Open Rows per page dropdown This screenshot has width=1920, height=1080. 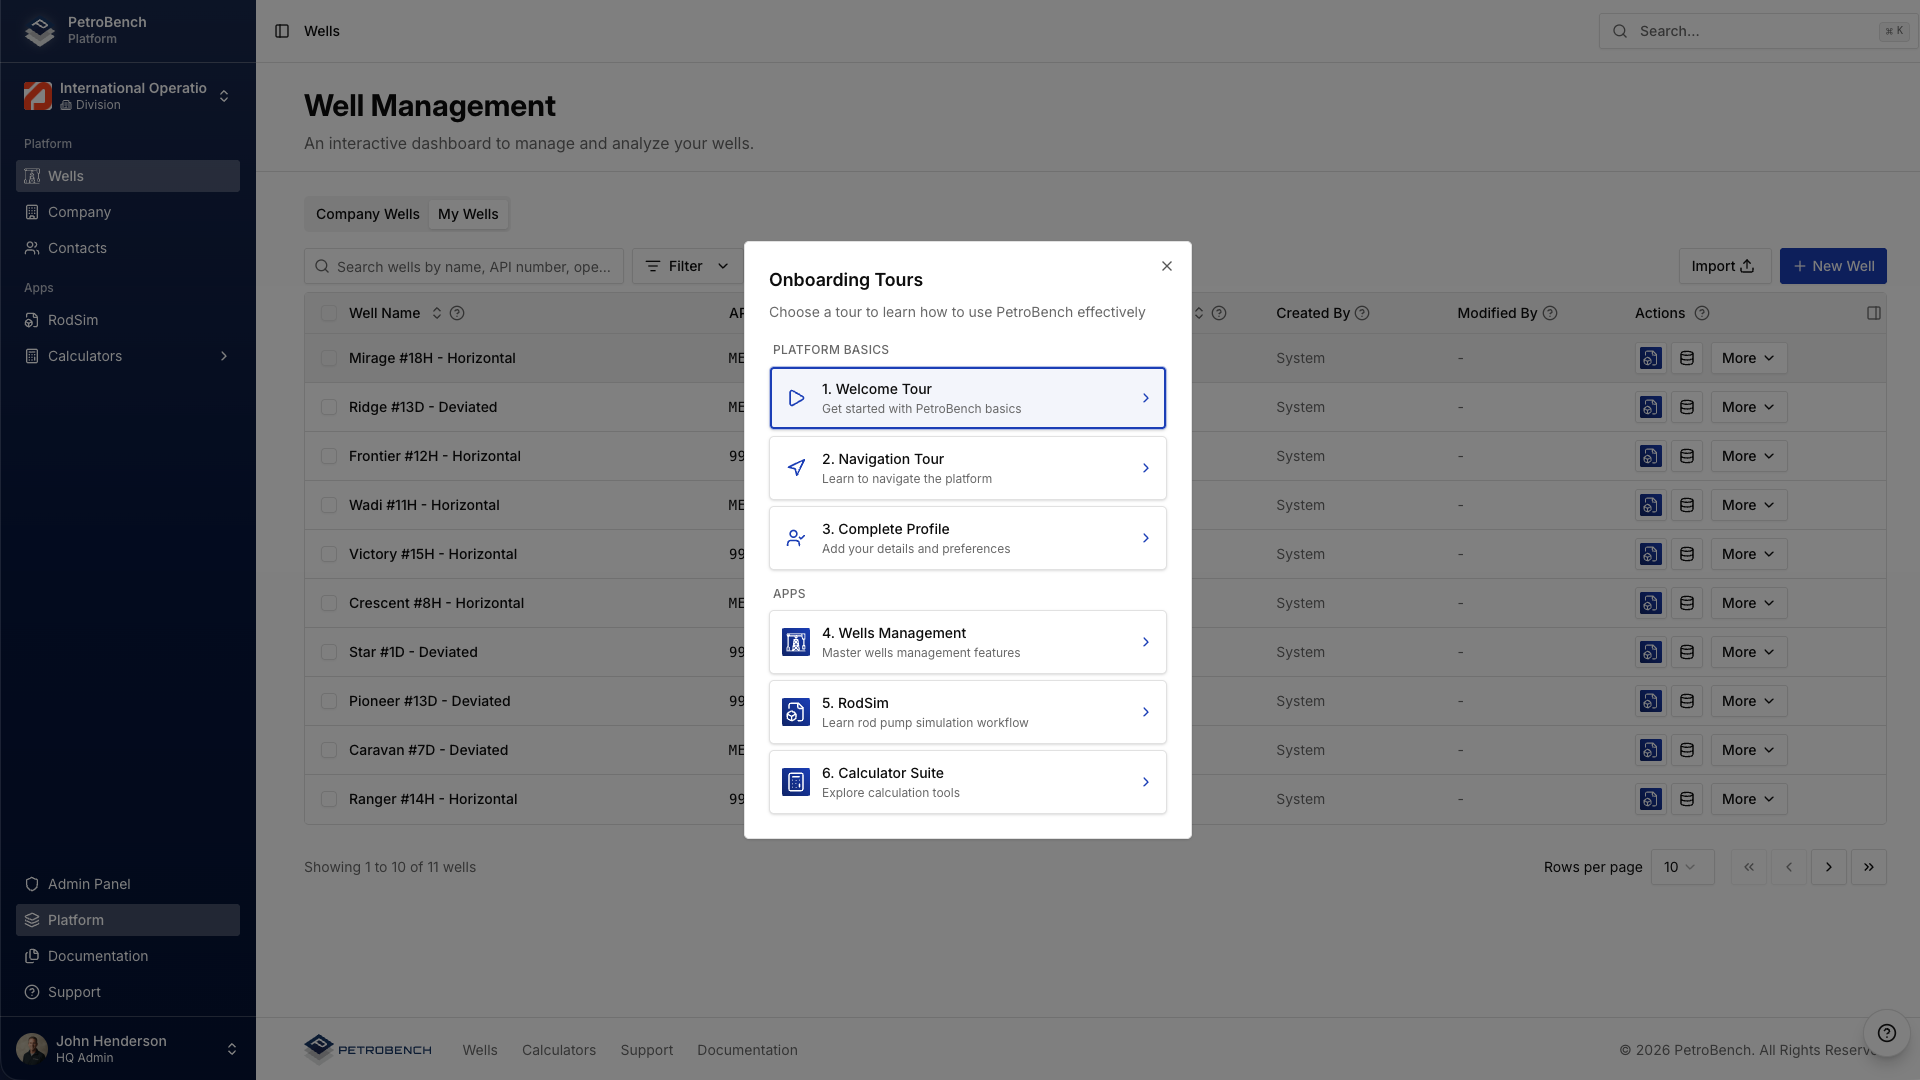pos(1681,867)
